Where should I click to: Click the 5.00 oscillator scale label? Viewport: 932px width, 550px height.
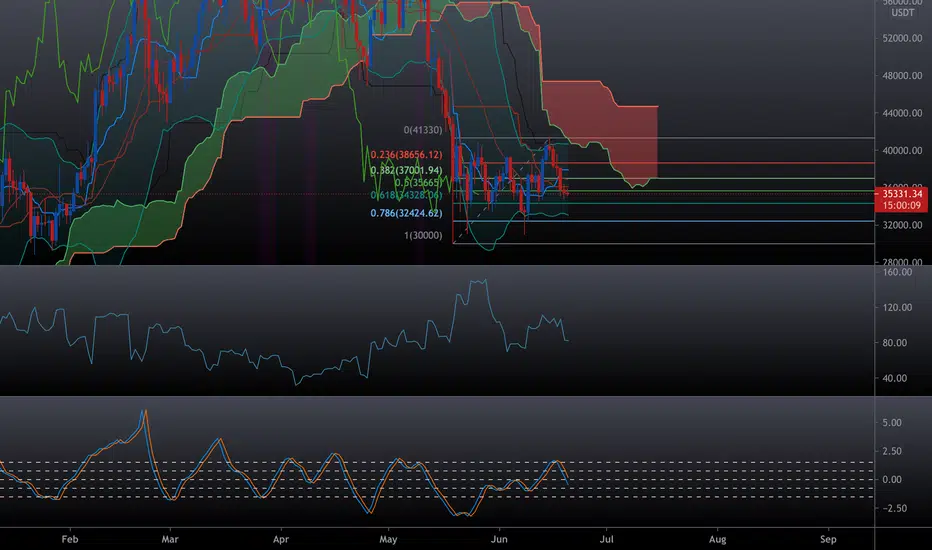click(892, 423)
